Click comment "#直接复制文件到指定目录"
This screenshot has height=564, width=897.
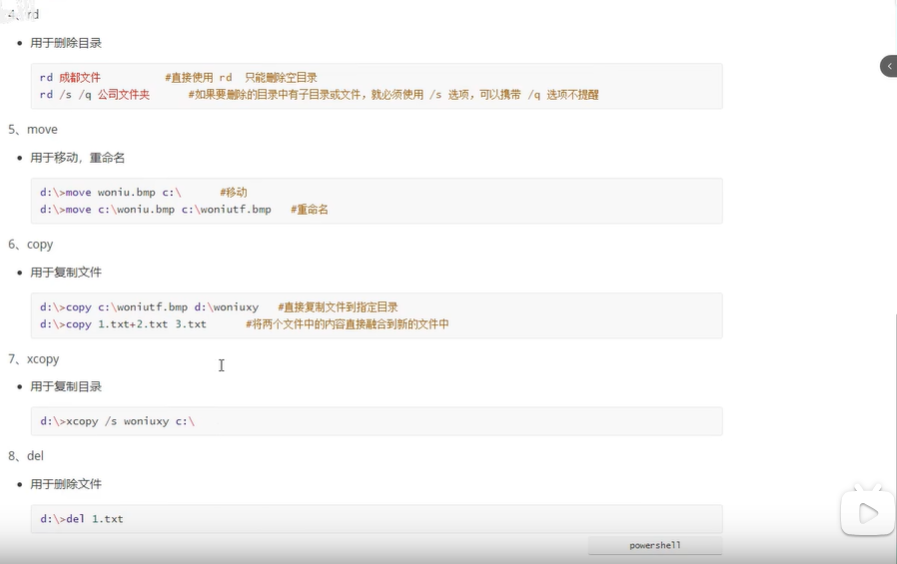click(x=338, y=307)
